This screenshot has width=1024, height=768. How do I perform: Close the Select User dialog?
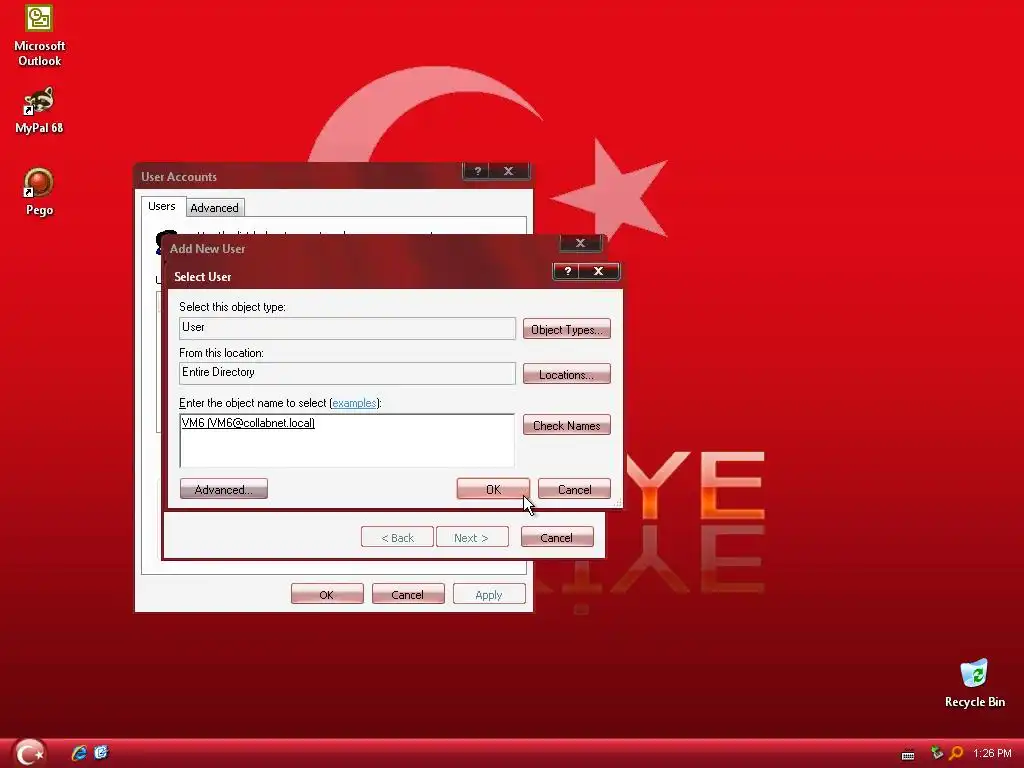(599, 271)
